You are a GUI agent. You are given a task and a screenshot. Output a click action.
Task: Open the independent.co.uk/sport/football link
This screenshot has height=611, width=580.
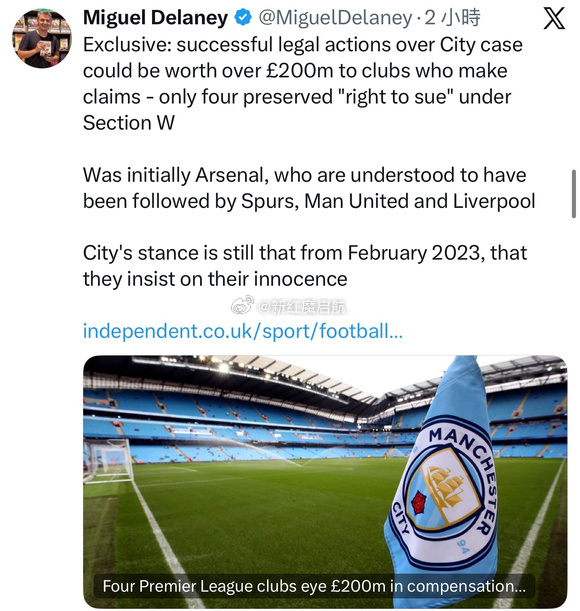pos(242,331)
